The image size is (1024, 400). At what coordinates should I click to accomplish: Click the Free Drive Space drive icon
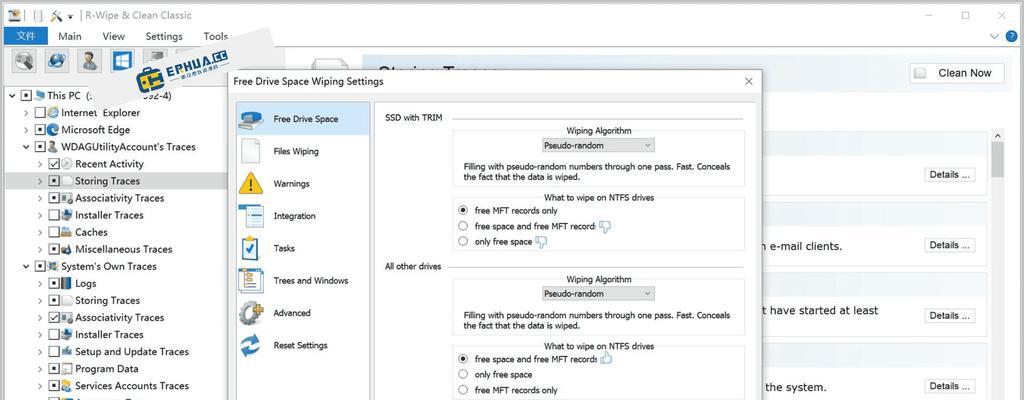click(x=251, y=119)
